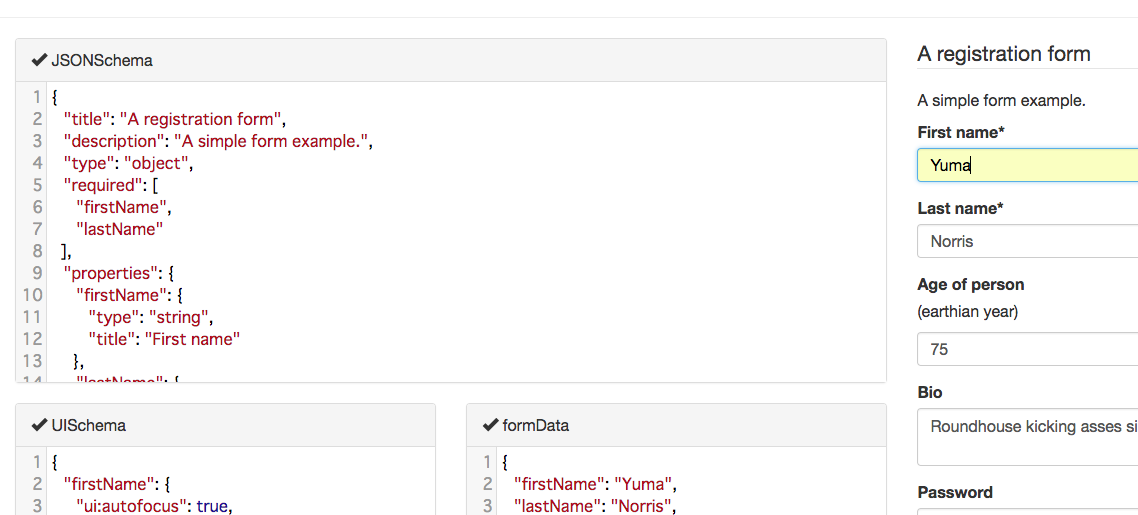1138x515 pixels.
Task: Click the "type": "string" line
Action: [x=152, y=317]
